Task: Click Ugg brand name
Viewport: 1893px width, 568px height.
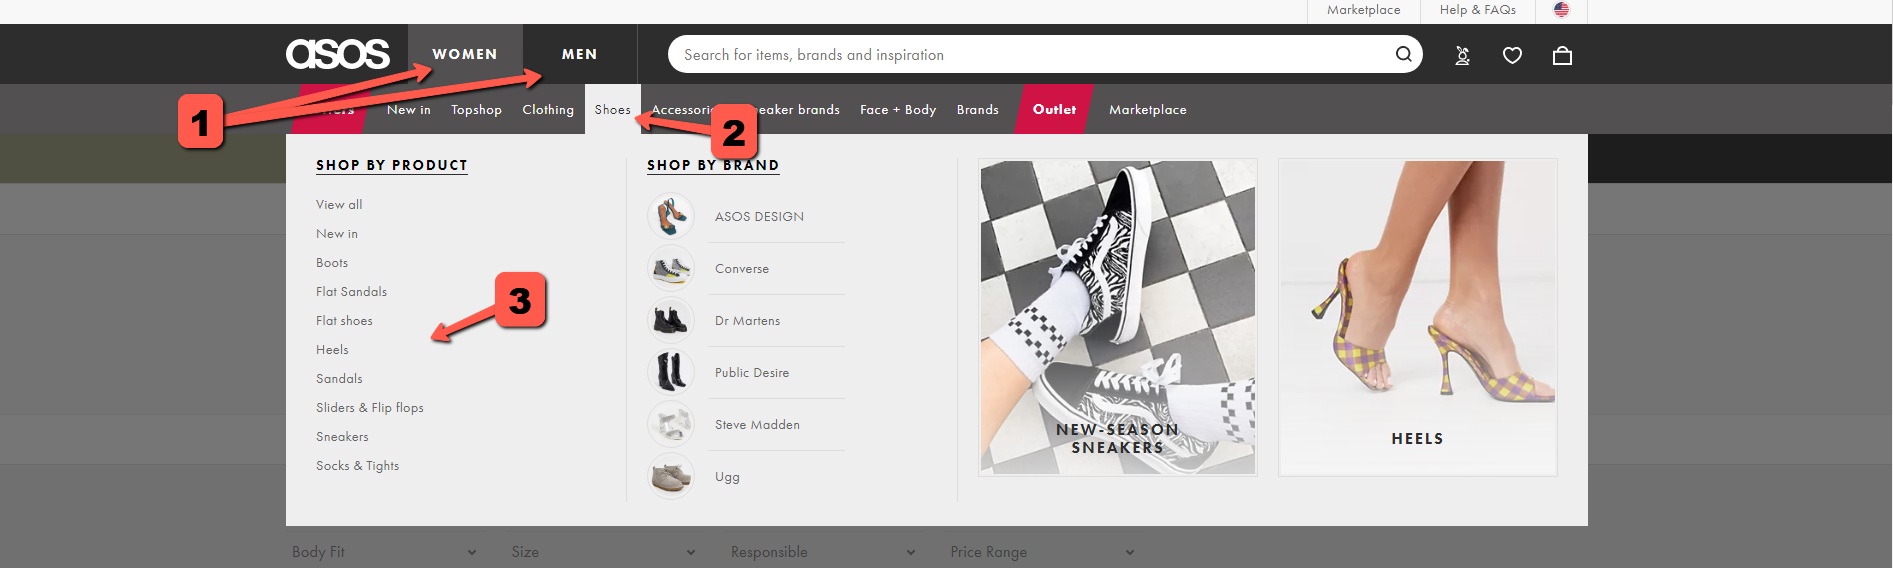Action: pos(727,476)
